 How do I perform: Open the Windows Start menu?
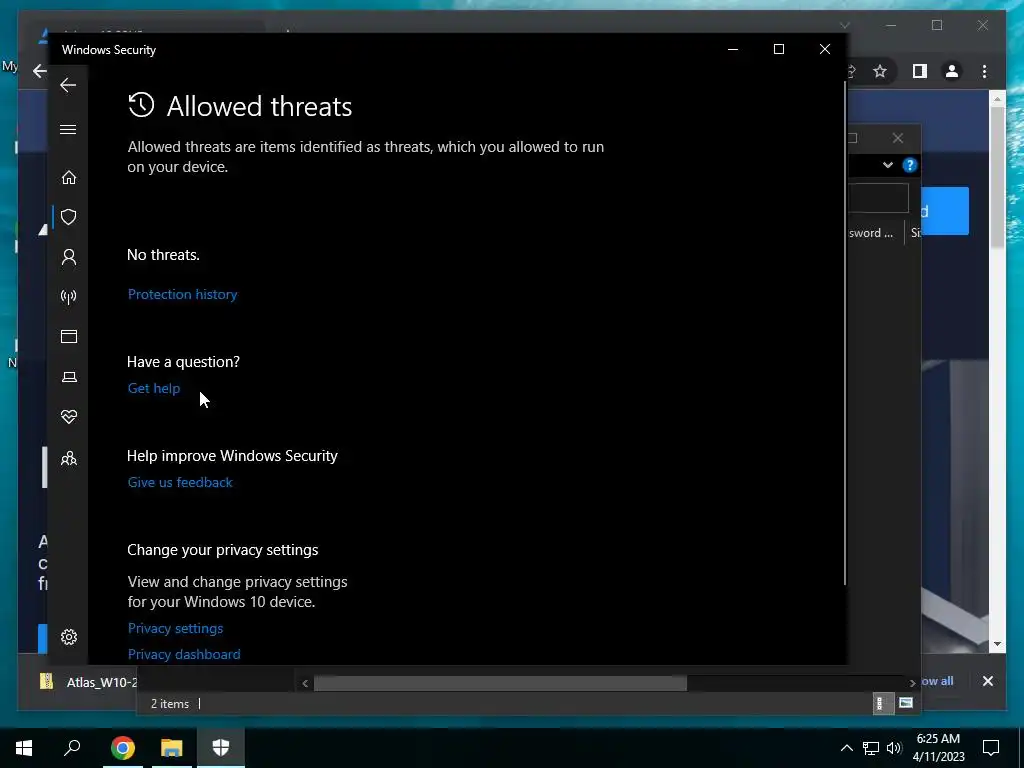[24, 748]
